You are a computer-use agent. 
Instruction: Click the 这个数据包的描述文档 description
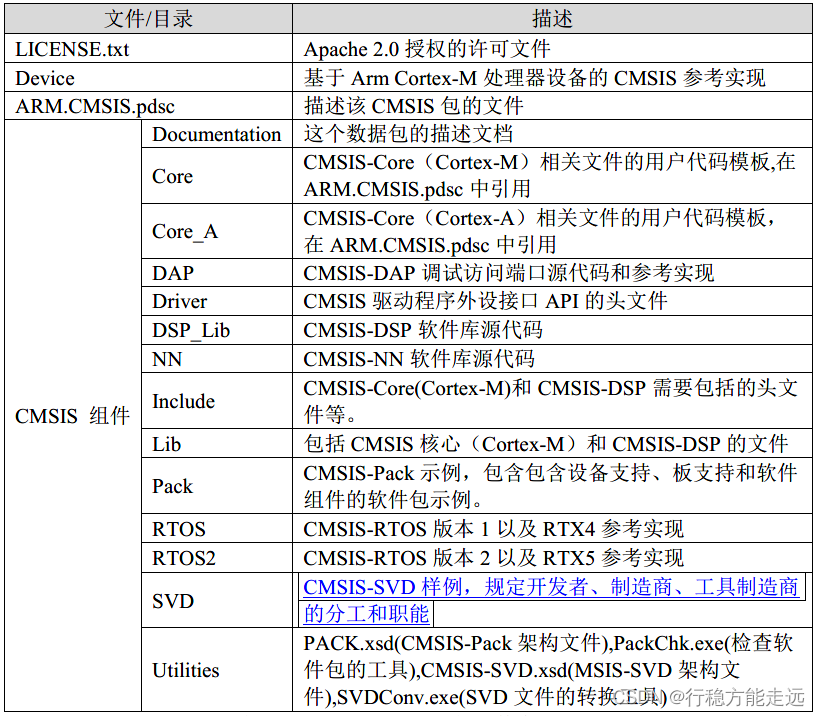point(408,134)
